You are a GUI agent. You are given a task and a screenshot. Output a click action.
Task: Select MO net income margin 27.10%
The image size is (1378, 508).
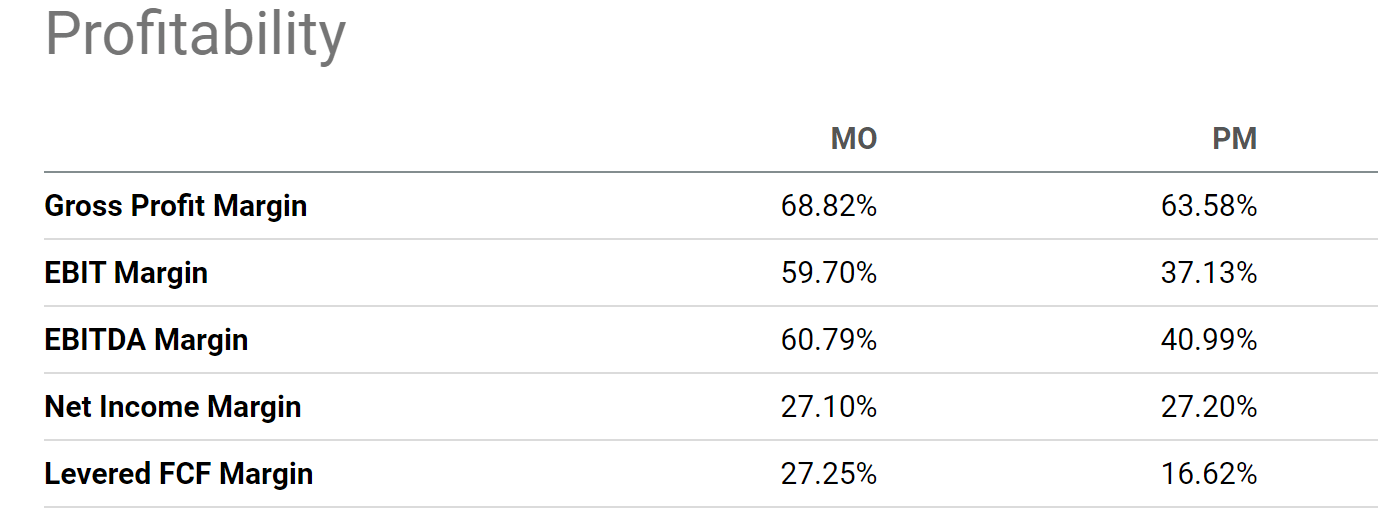(829, 407)
